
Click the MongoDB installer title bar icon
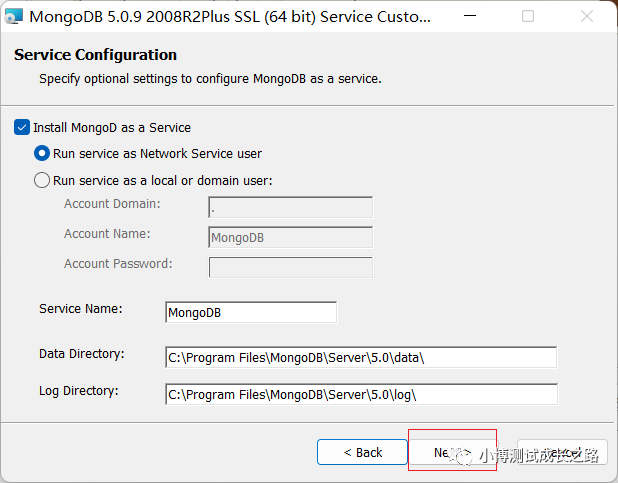click(x=13, y=17)
